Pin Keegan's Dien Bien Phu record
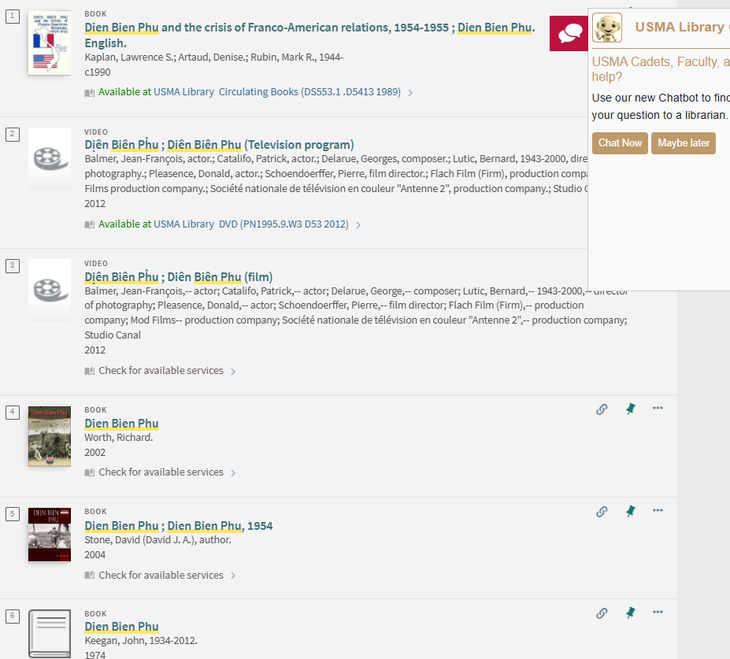This screenshot has width=730, height=659. [630, 613]
